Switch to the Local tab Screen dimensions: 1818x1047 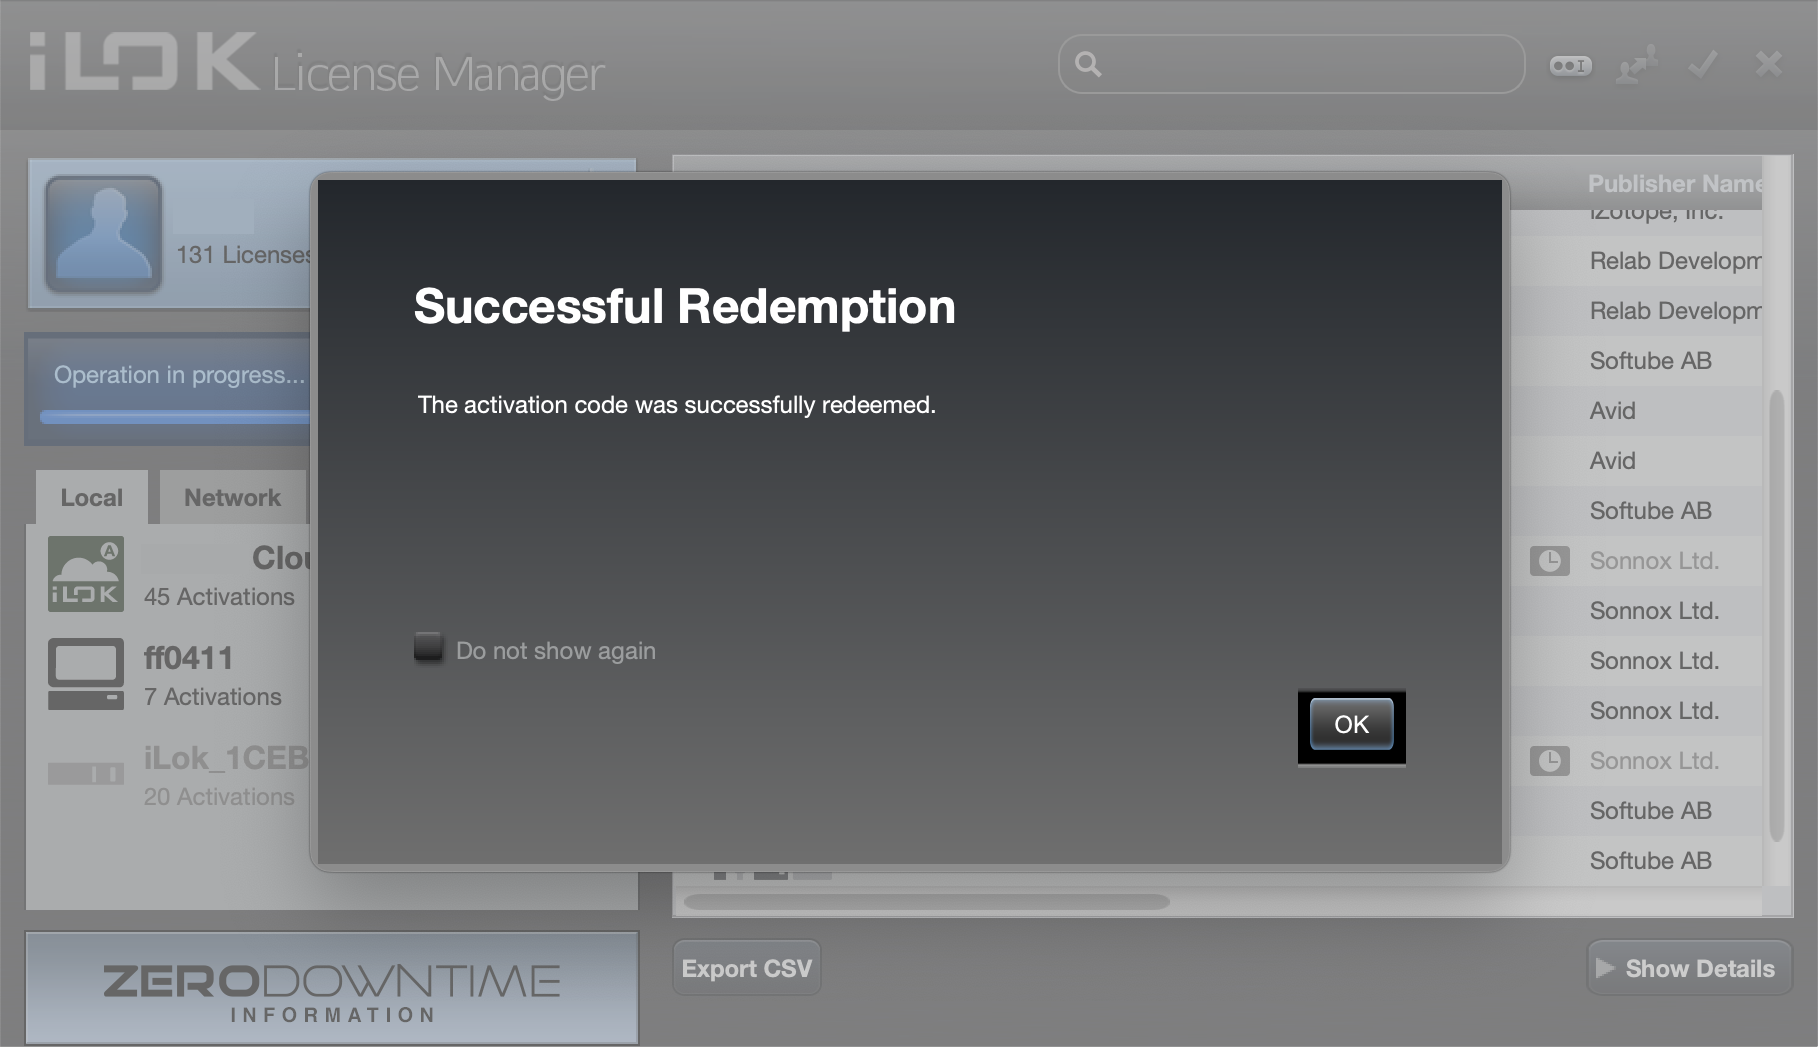(x=91, y=497)
